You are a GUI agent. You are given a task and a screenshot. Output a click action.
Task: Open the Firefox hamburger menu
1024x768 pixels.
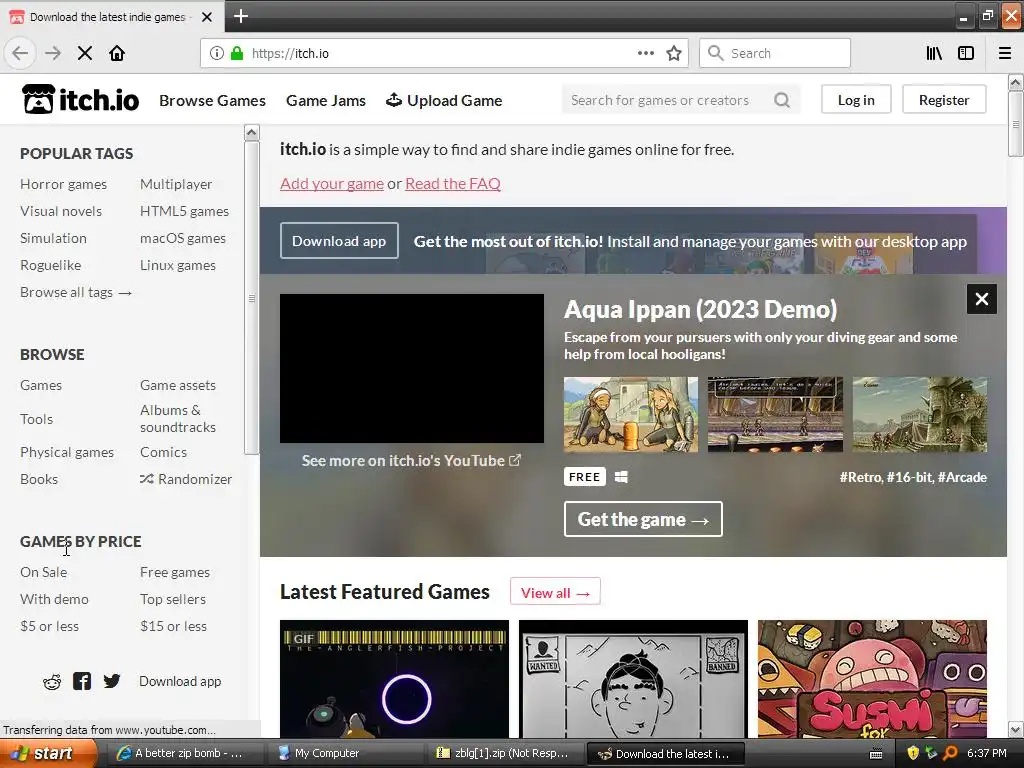1005,53
